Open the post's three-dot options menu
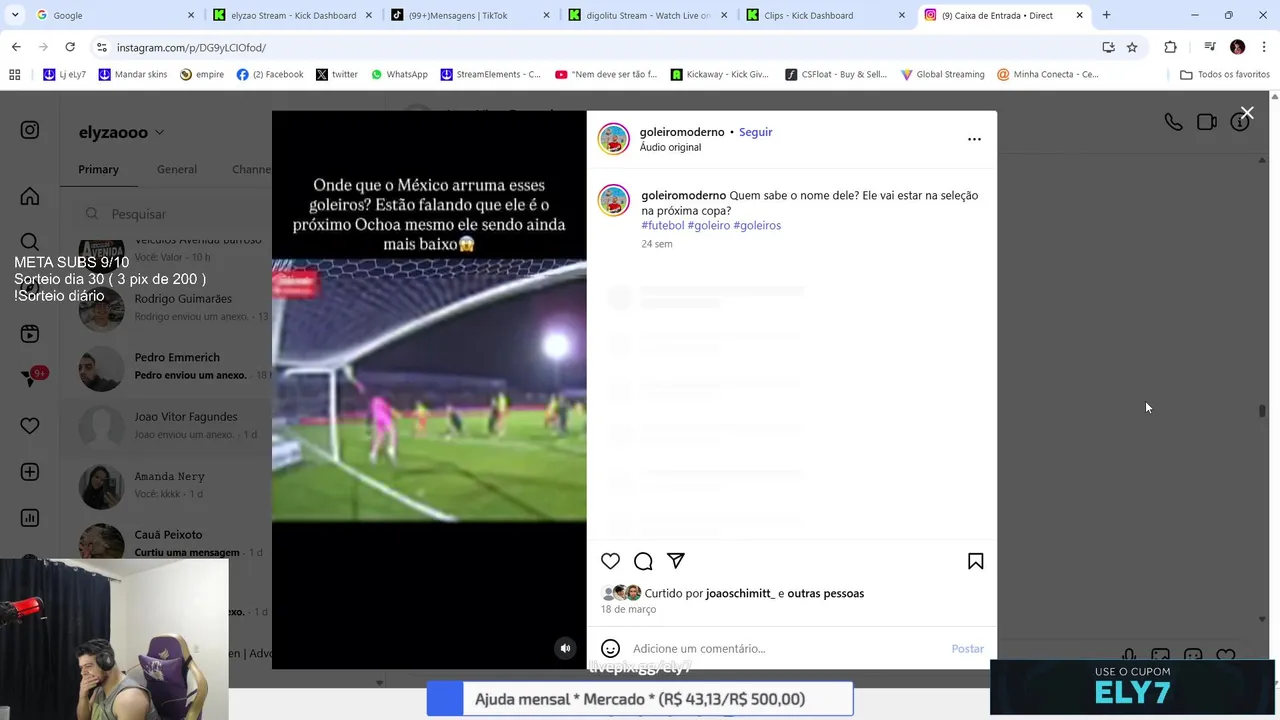 click(x=974, y=139)
